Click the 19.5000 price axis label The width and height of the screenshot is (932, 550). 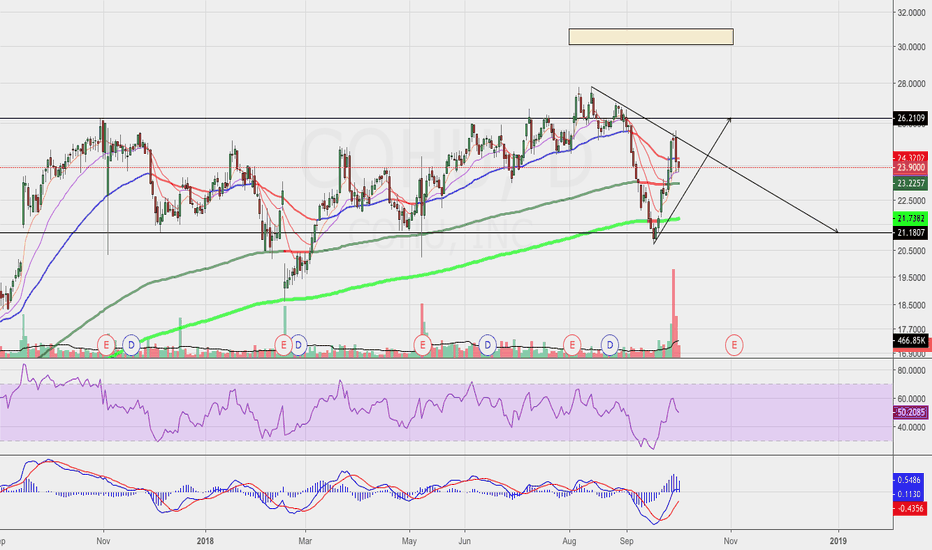click(x=911, y=278)
